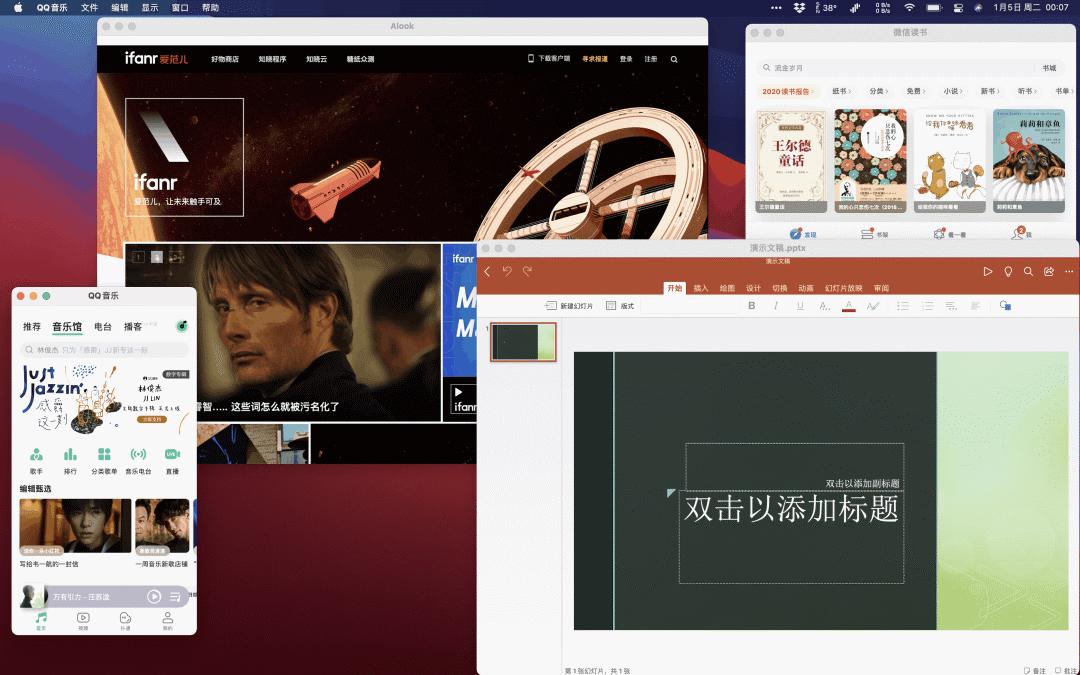1080x675 pixels.
Task: Switch to the 设计 ribbon tab
Action: coord(753,288)
